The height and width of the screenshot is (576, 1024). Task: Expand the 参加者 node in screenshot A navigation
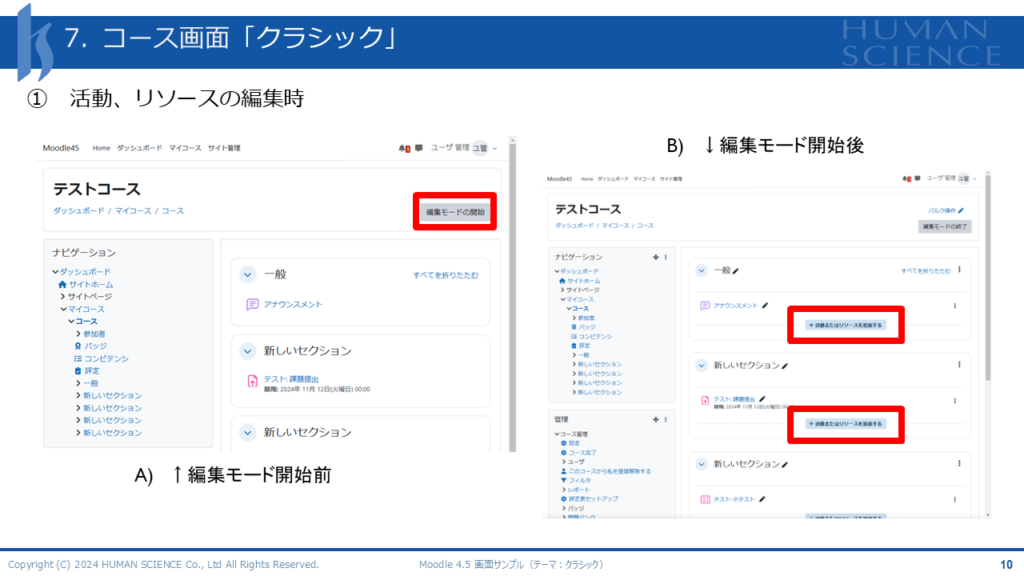coord(78,334)
